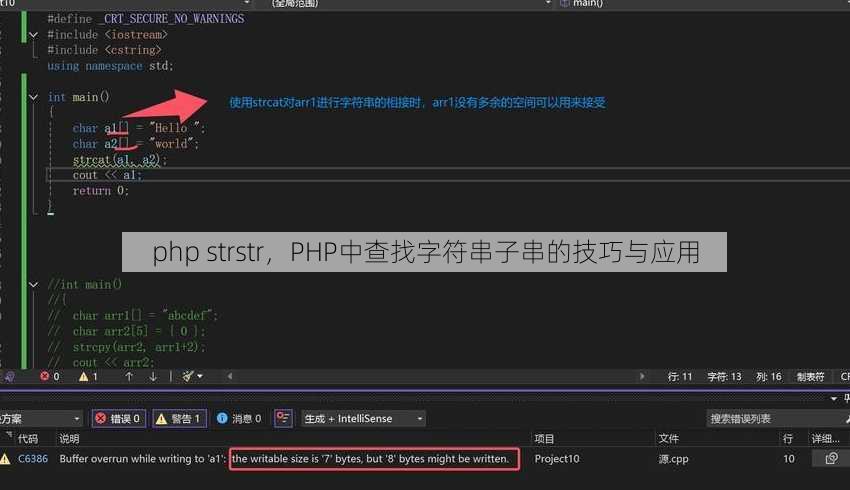Toggle the 消息 0 messages filter button
The image size is (850, 490).
pos(239,418)
